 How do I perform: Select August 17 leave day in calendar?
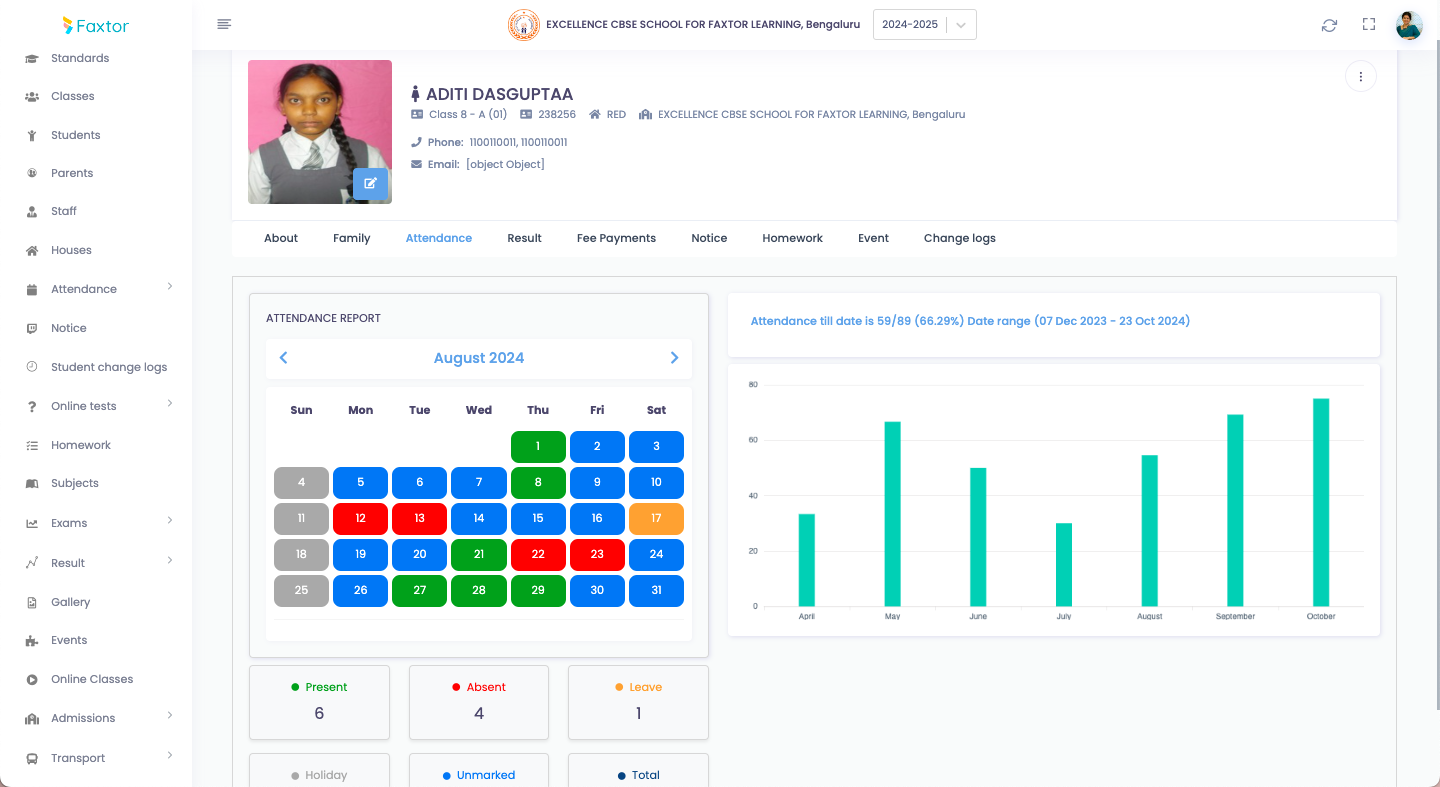656,518
